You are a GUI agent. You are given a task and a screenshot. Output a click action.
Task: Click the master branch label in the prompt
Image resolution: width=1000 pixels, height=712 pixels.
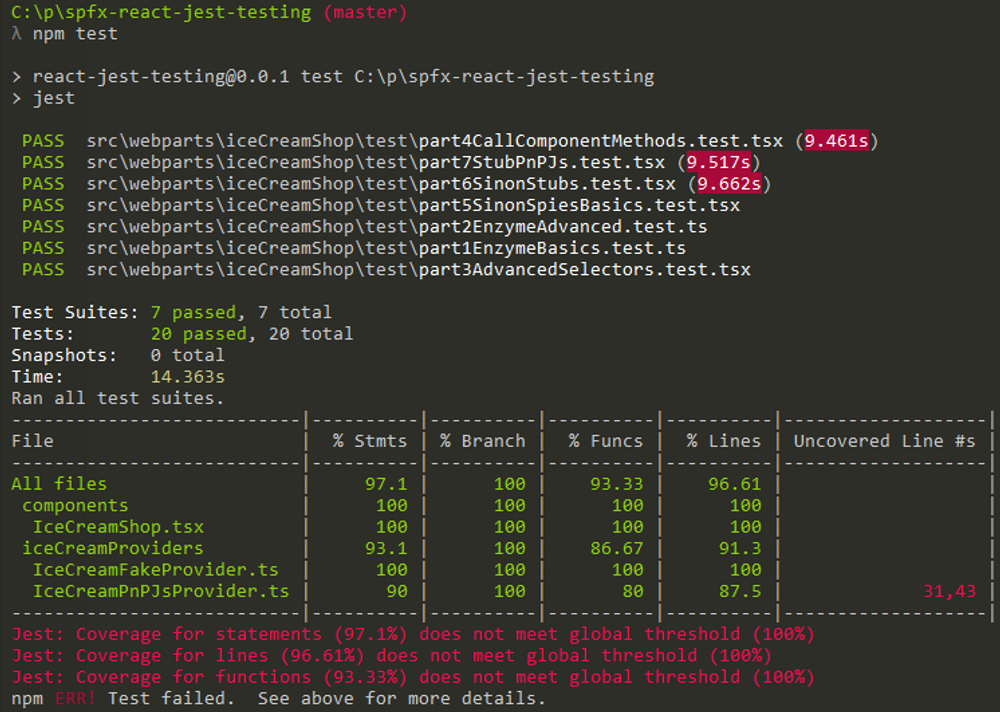point(365,12)
